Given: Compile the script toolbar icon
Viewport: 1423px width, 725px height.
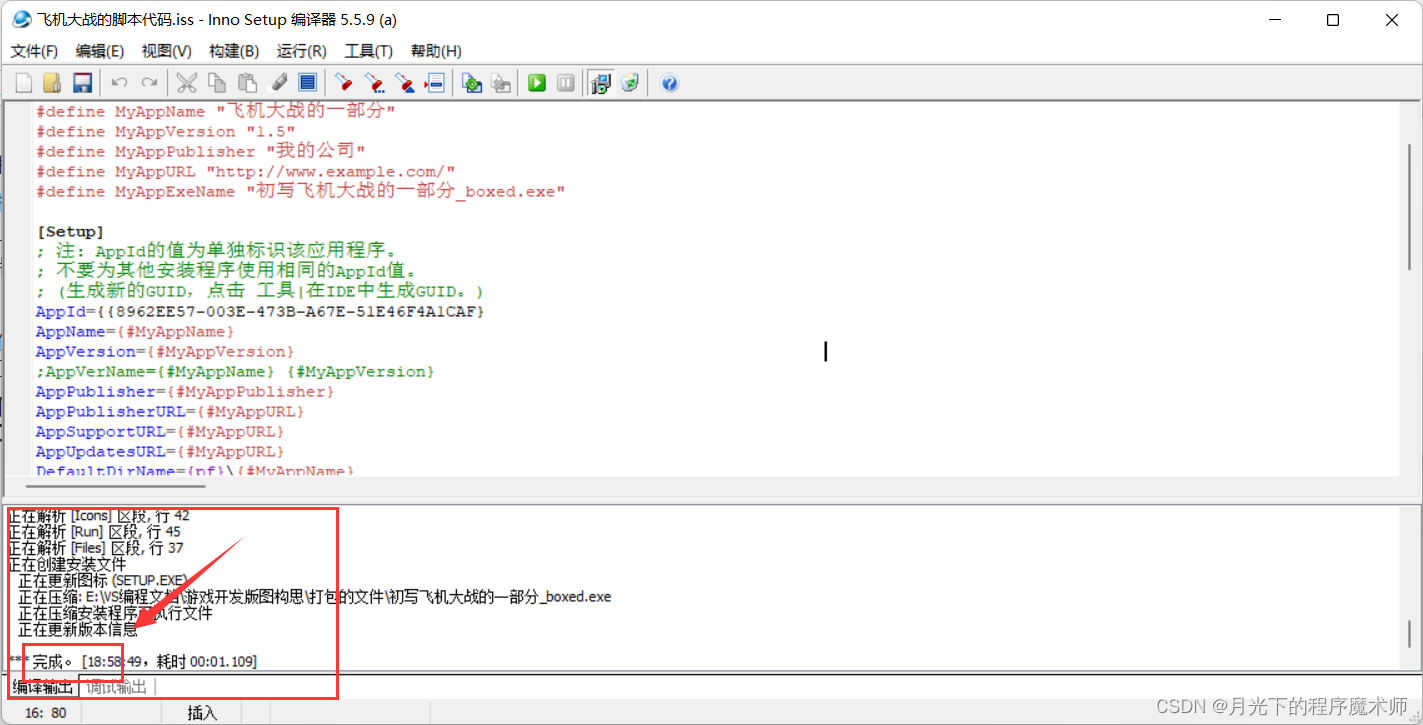Looking at the screenshot, I should click(472, 83).
